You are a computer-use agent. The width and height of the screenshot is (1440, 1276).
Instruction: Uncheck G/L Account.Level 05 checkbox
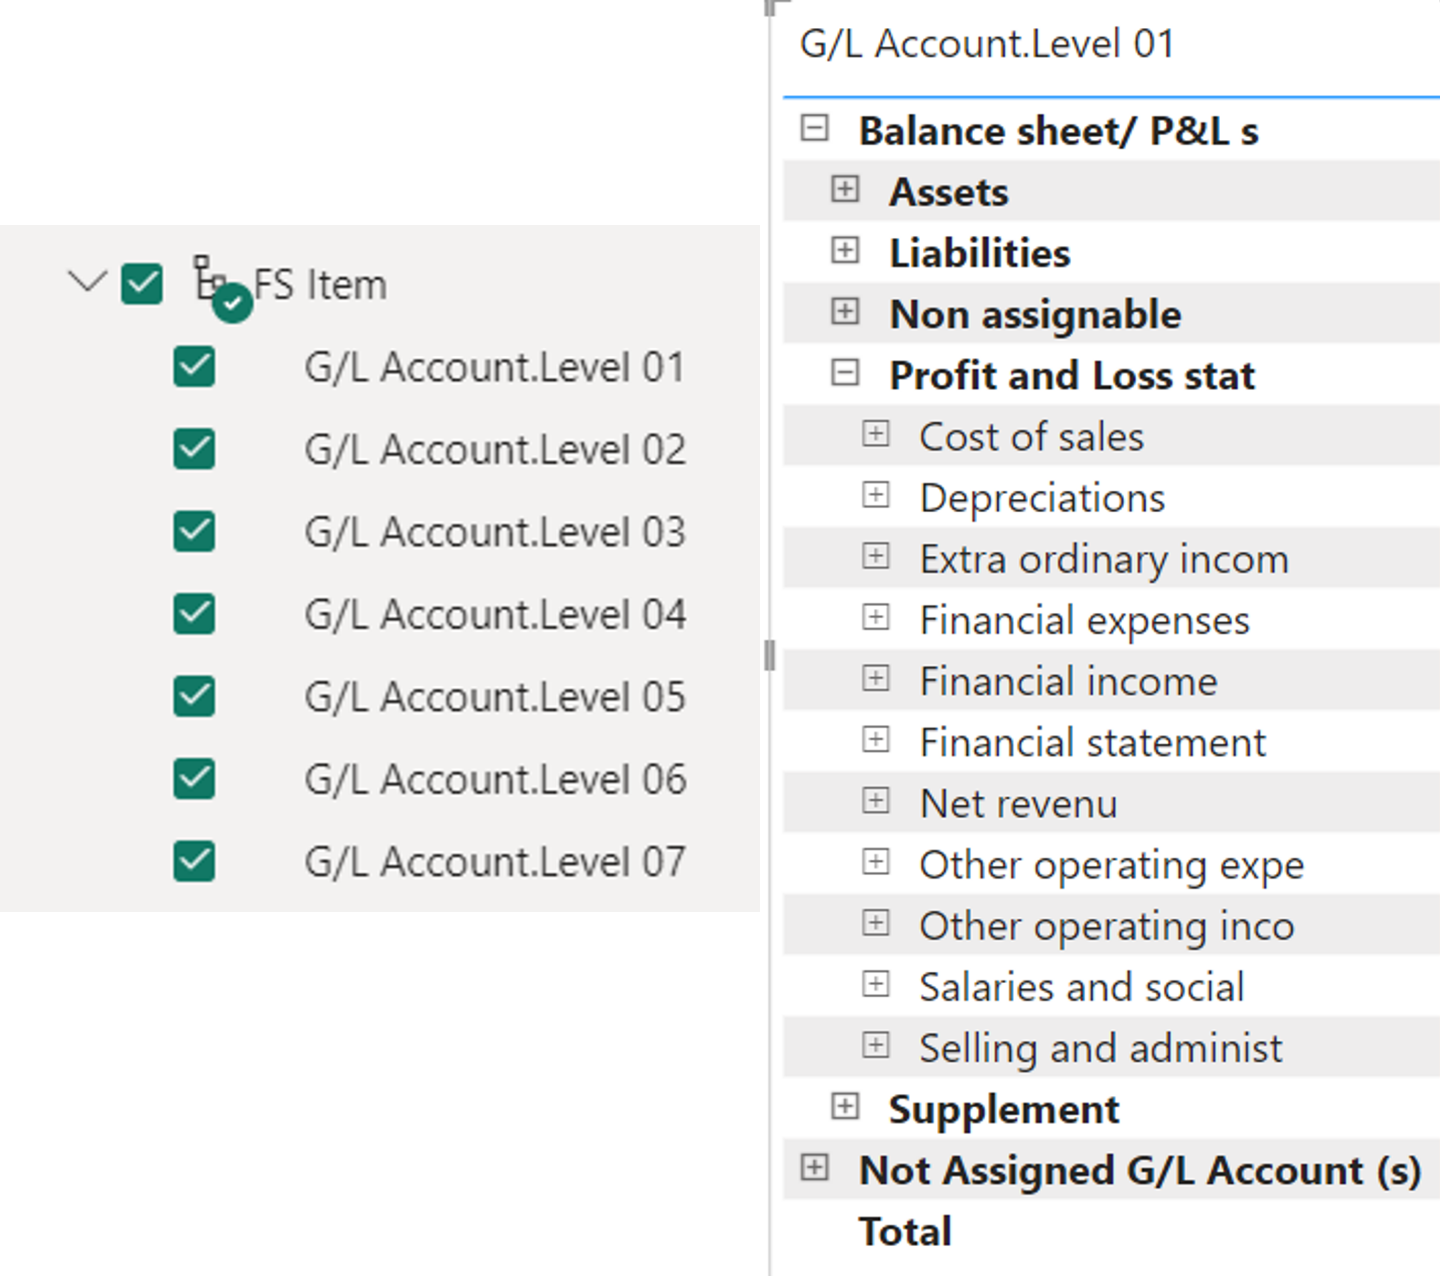[x=194, y=696]
